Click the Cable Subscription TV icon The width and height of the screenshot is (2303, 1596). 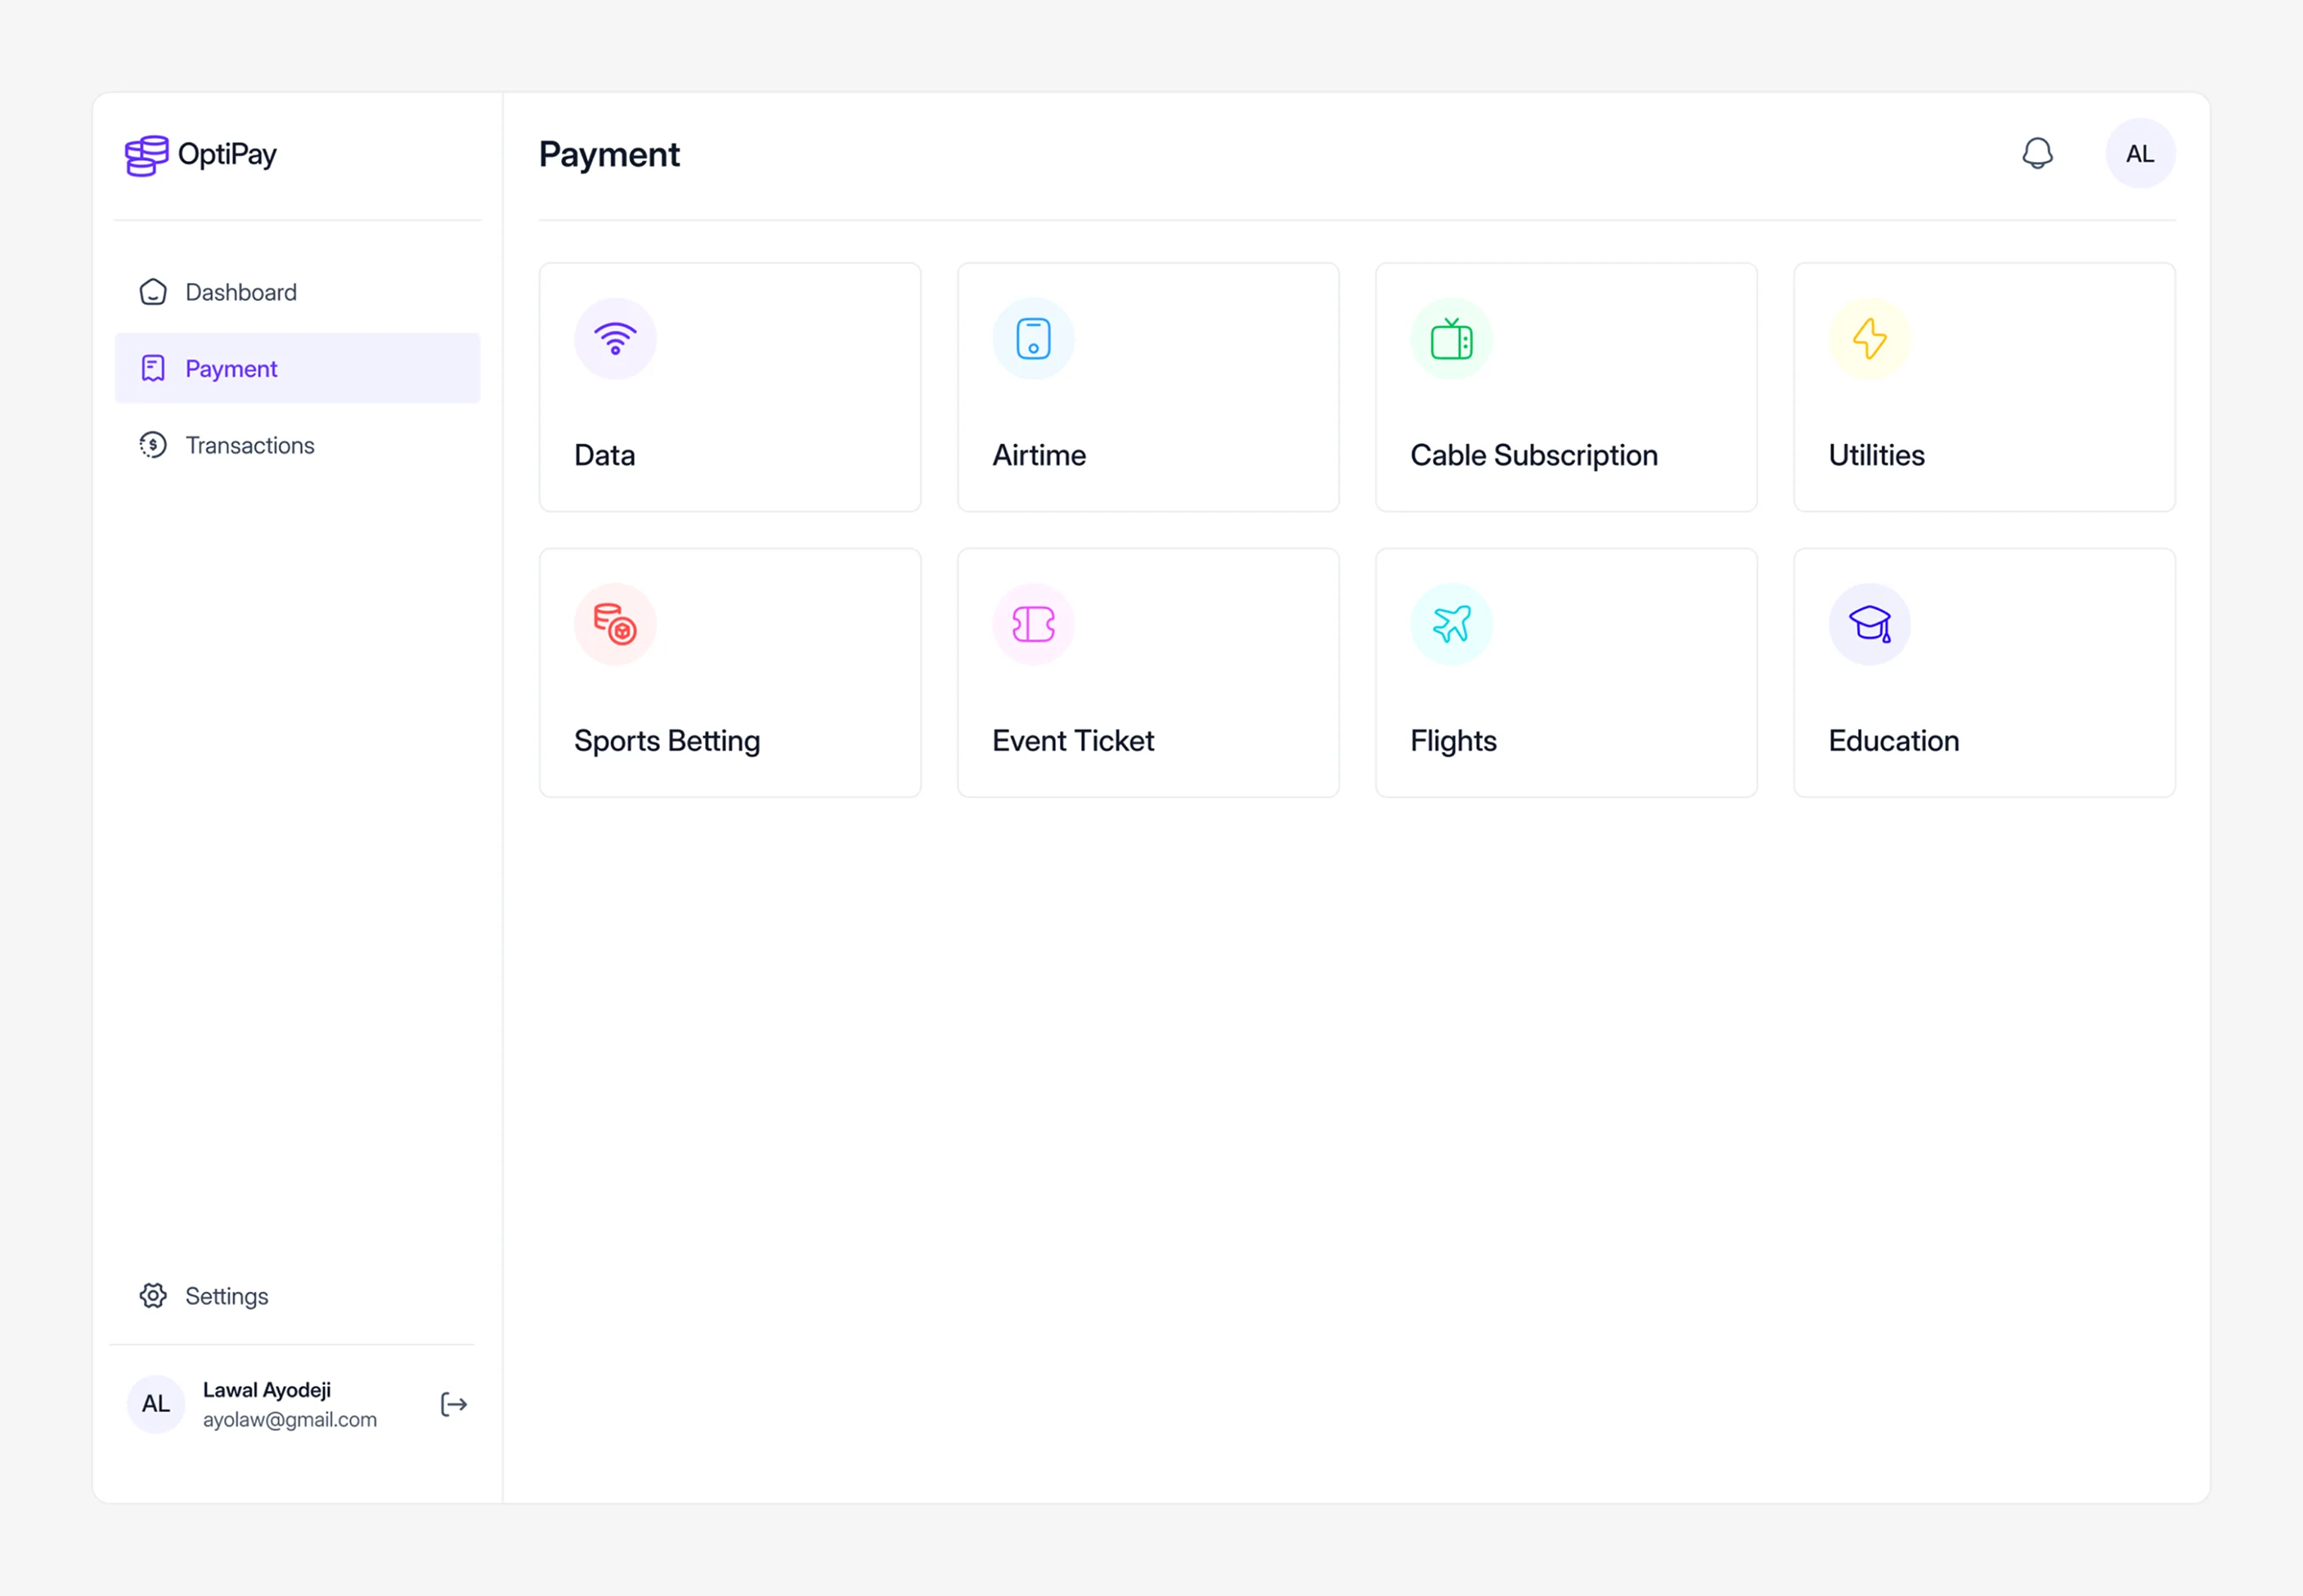pyautogui.click(x=1451, y=339)
